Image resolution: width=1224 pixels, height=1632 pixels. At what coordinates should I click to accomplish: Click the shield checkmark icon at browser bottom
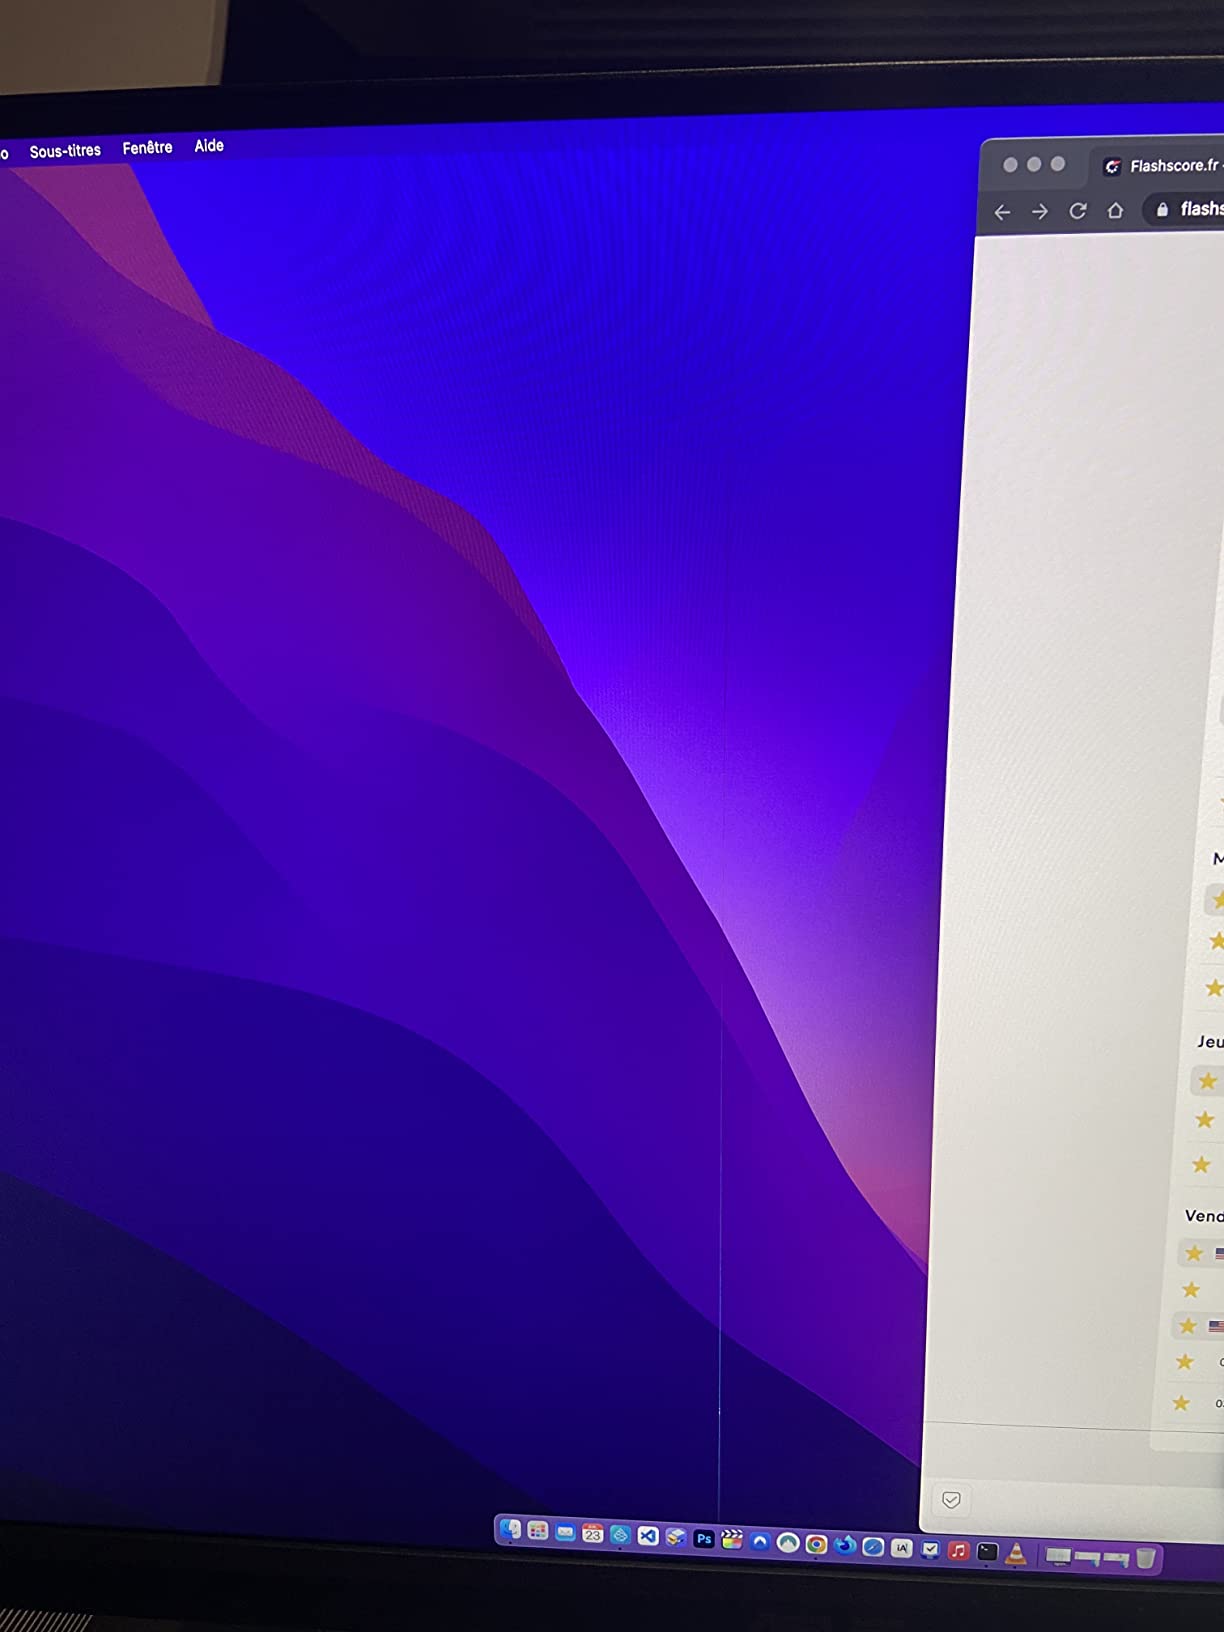(951, 1499)
